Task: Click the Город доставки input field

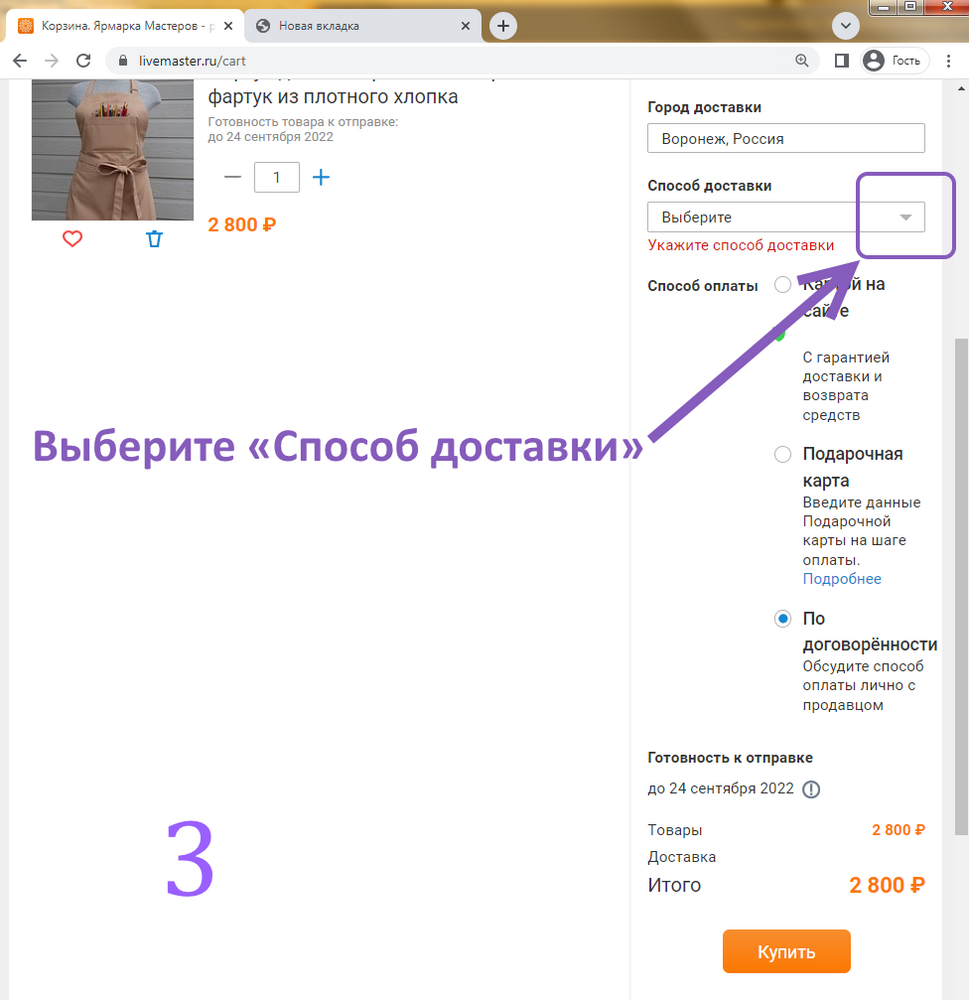Action: point(786,138)
